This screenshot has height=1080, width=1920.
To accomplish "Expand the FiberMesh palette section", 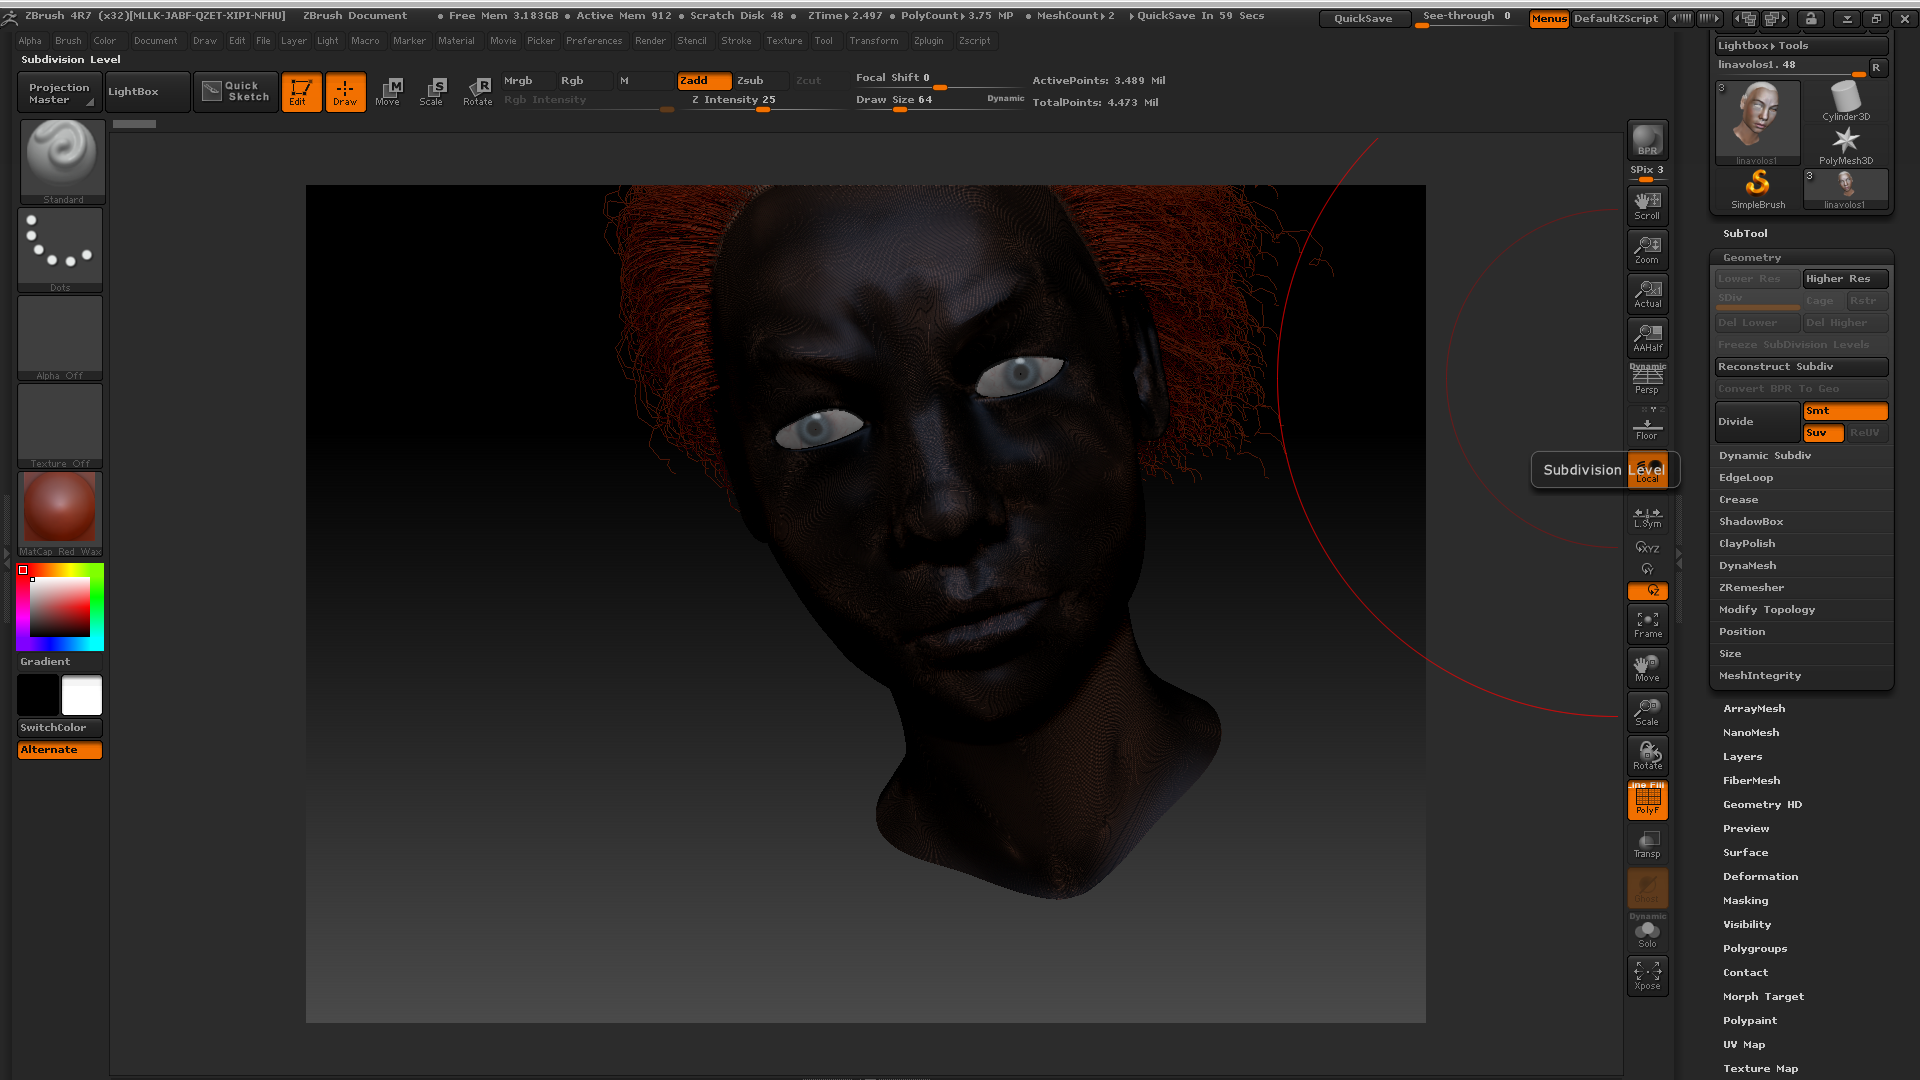I will 1751,781.
